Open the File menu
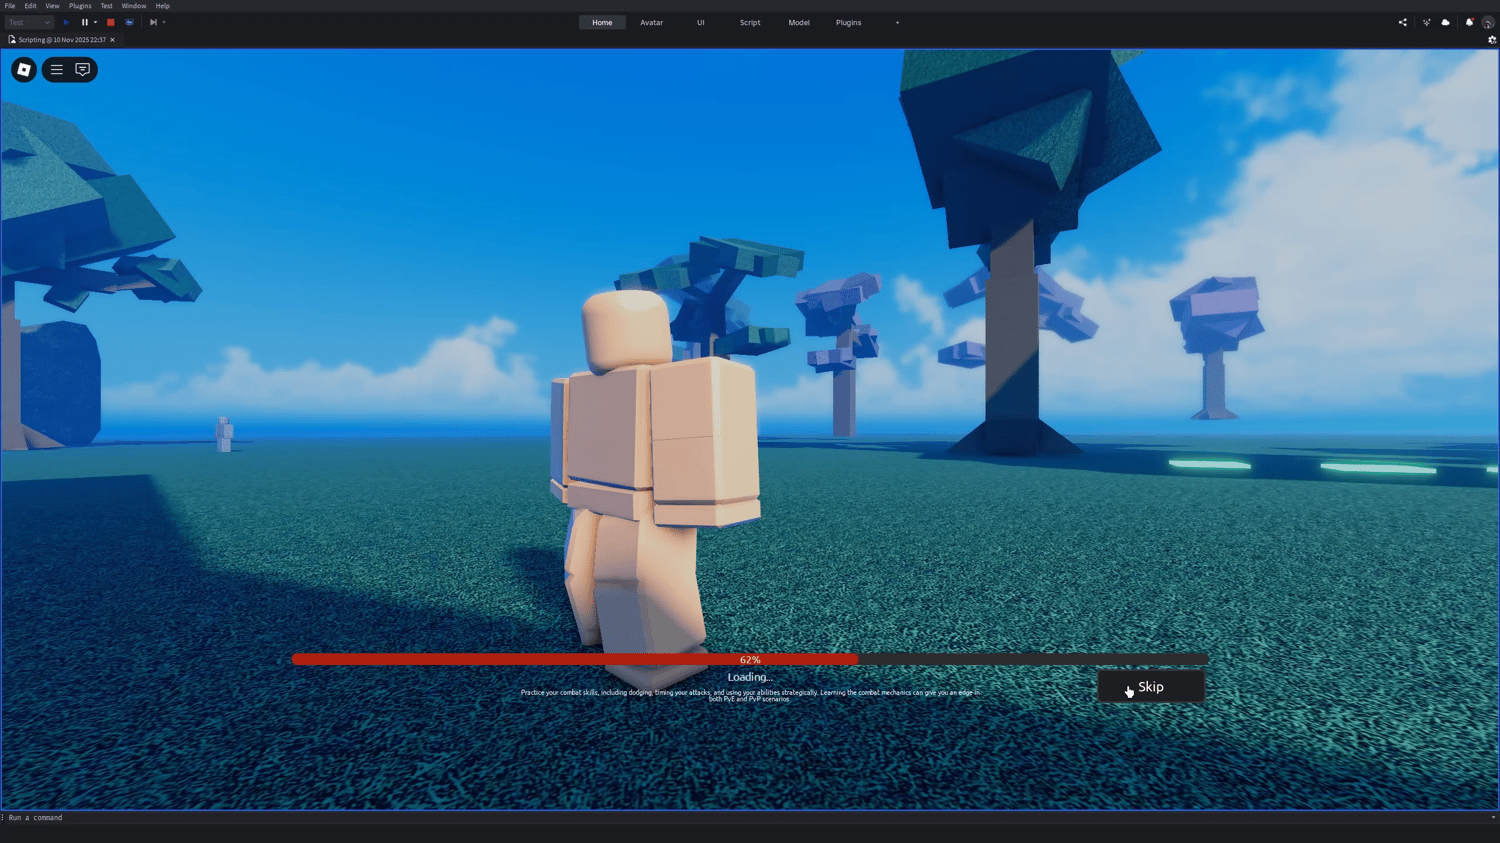Viewport: 1500px width, 843px height. (10, 6)
